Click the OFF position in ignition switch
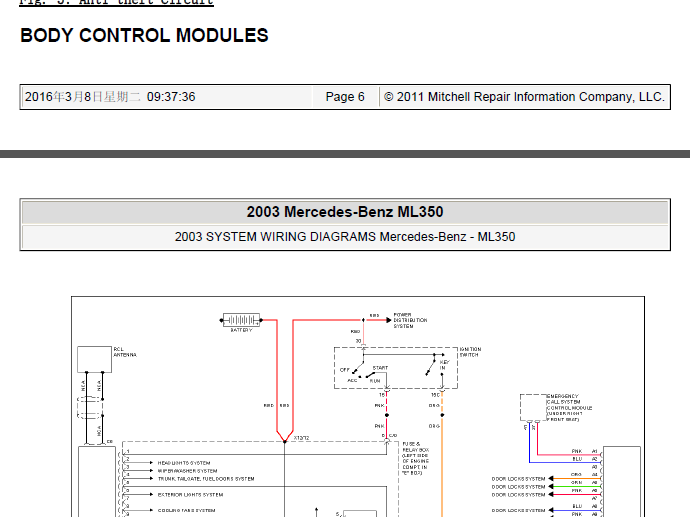 click(x=345, y=370)
